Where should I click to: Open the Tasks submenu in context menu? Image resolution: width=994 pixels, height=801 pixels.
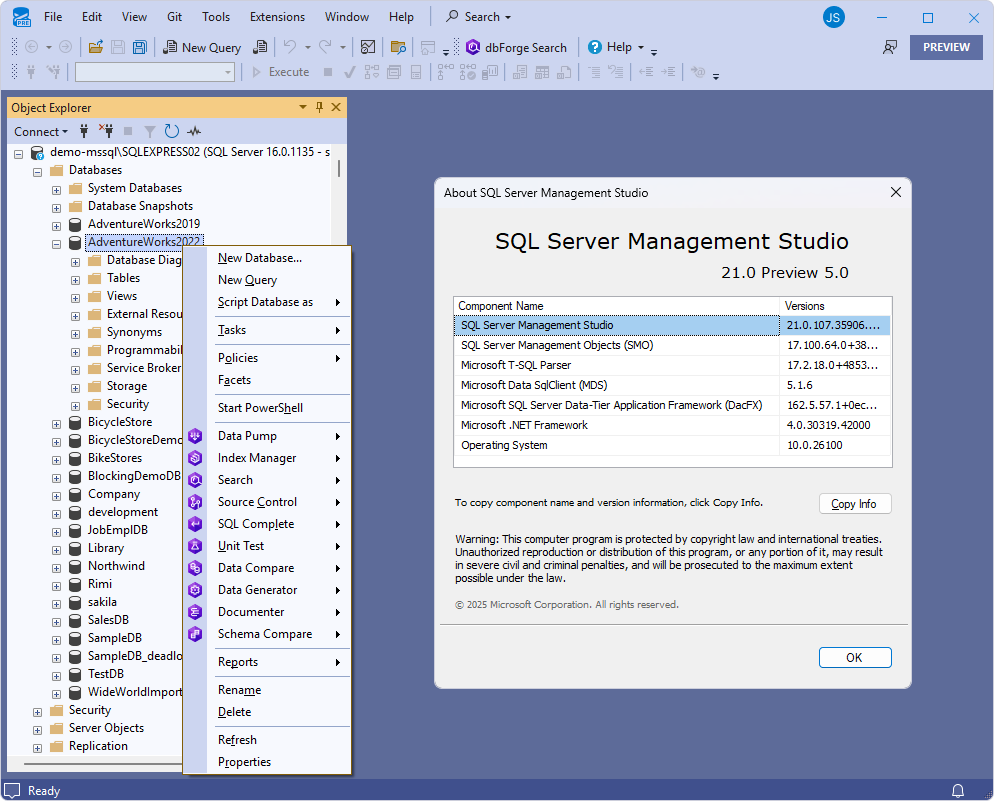[x=232, y=330]
